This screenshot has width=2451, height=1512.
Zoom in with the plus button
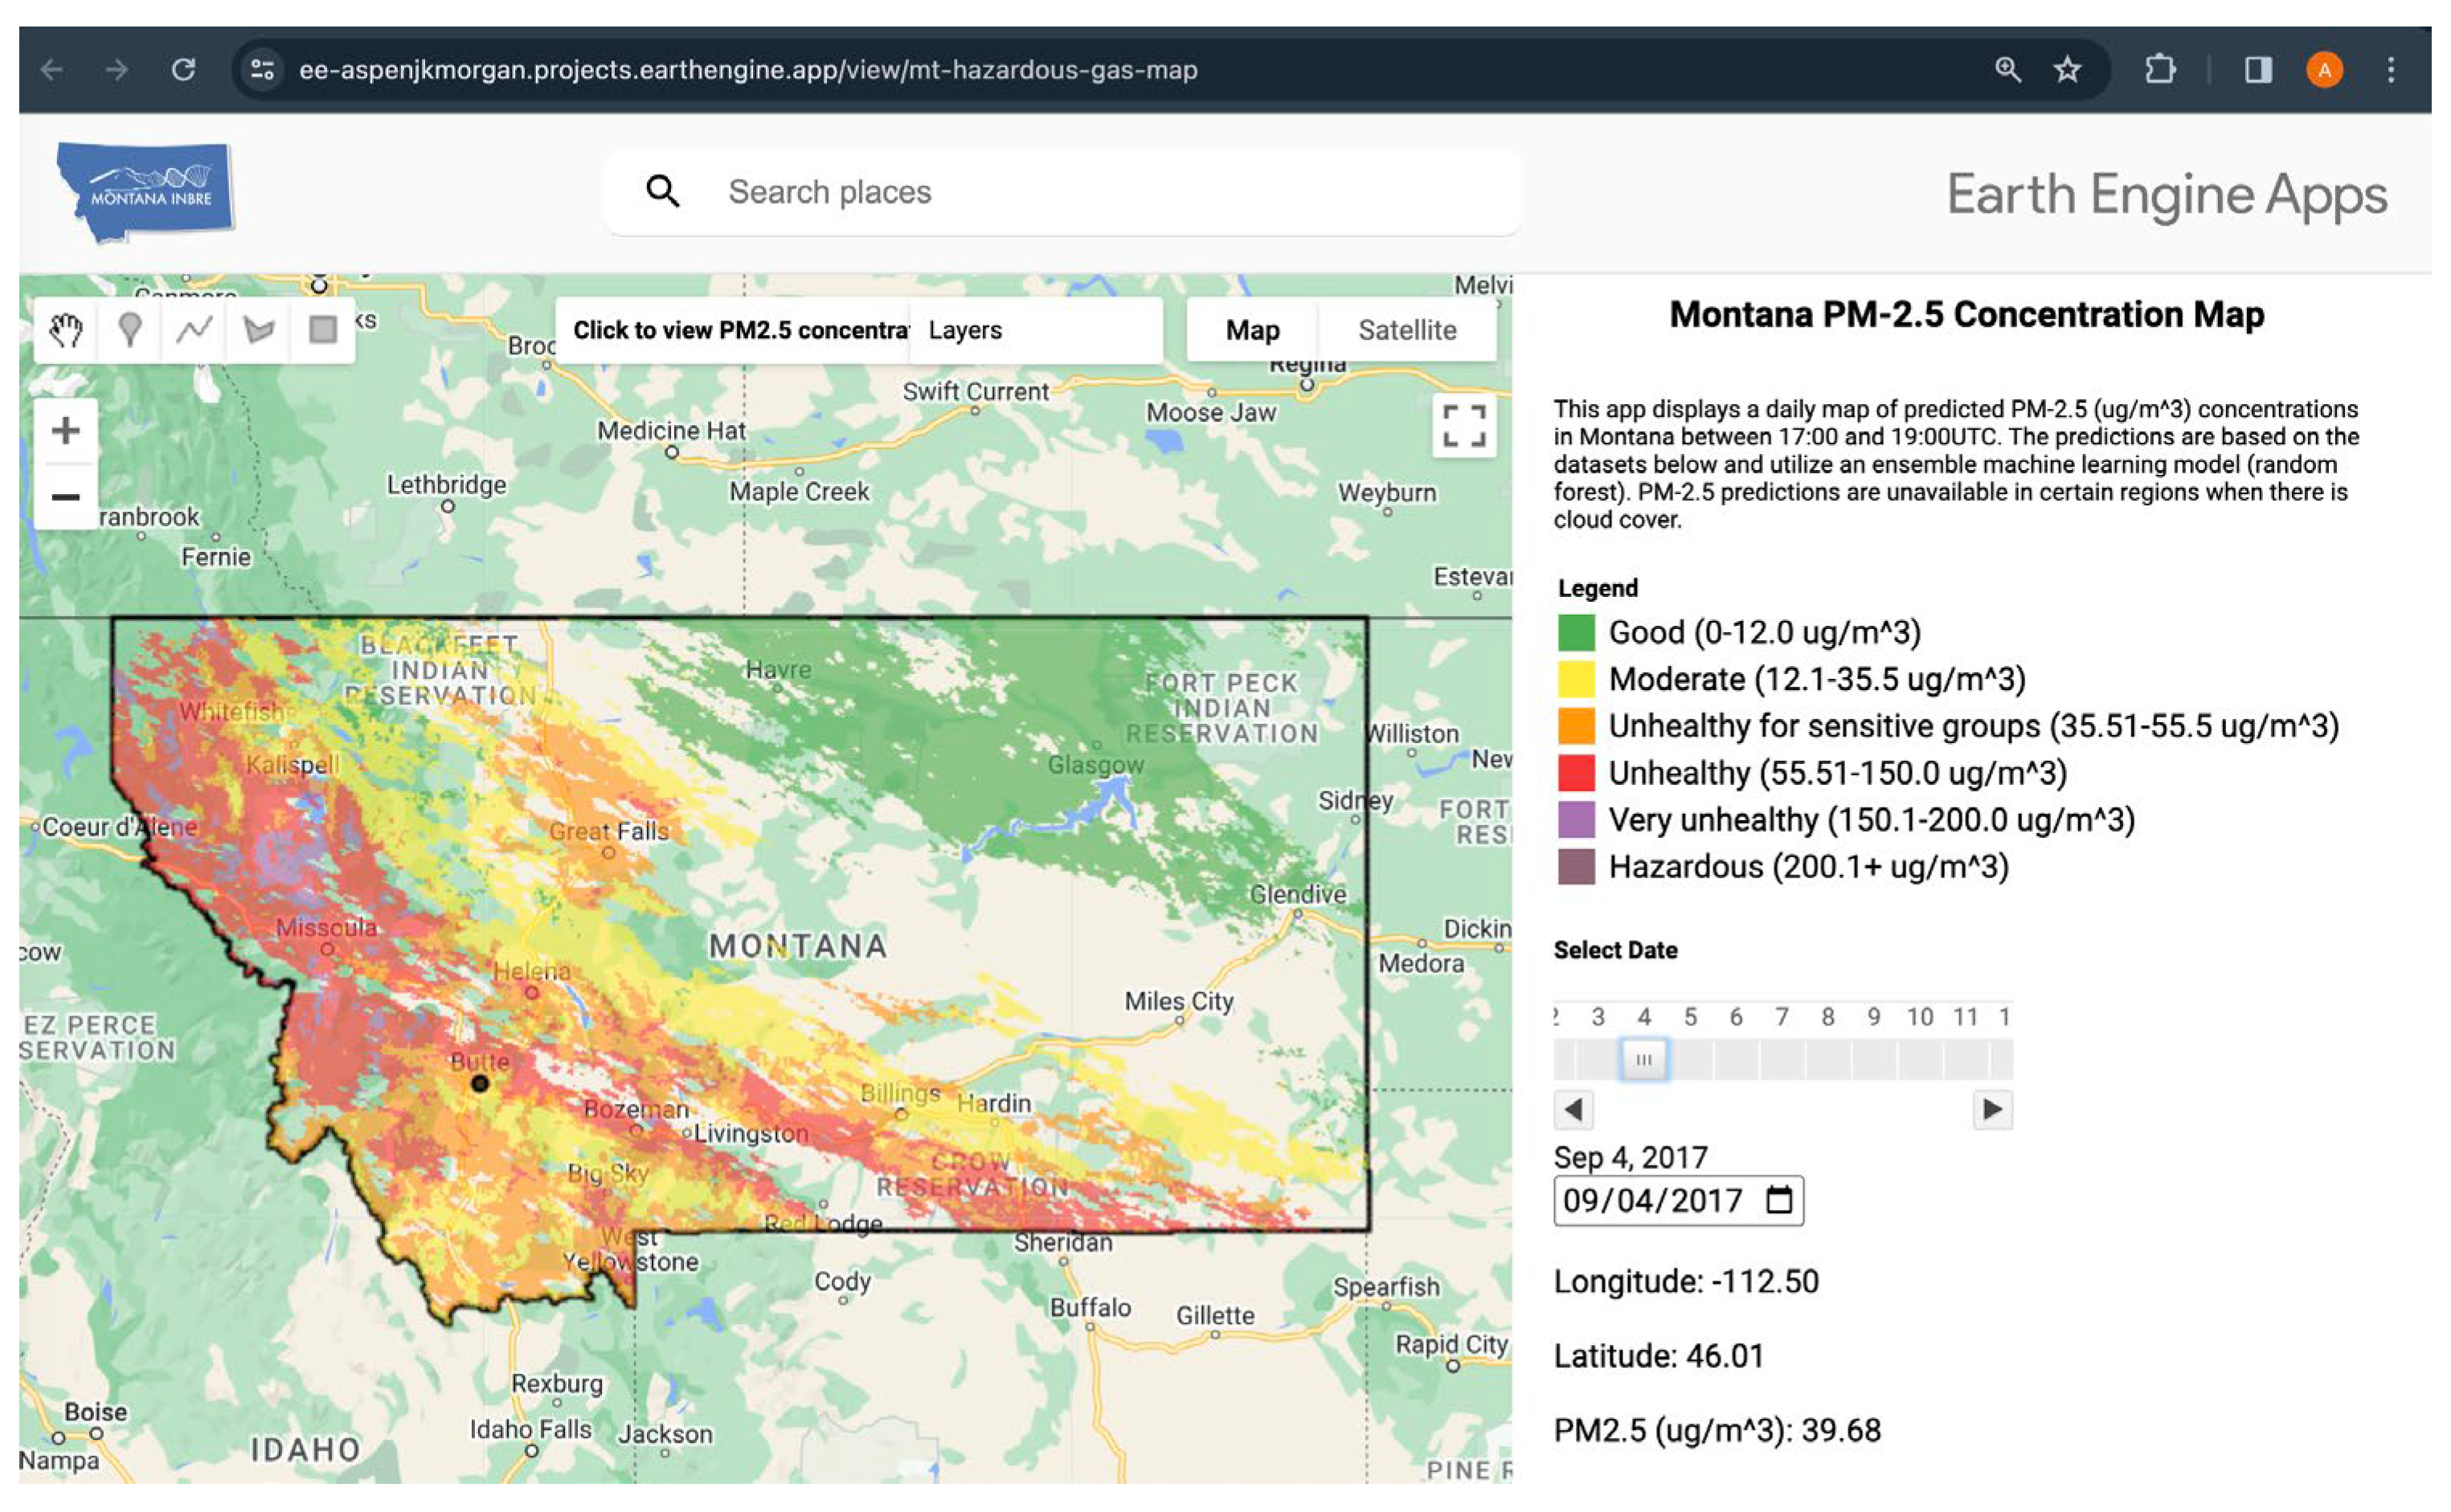tap(65, 430)
